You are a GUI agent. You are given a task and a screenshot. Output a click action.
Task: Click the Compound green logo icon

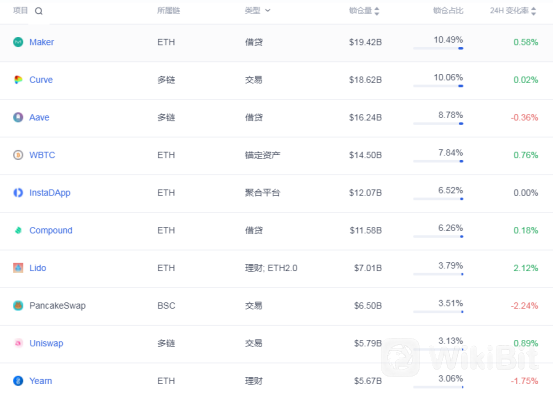pyautogui.click(x=18, y=230)
